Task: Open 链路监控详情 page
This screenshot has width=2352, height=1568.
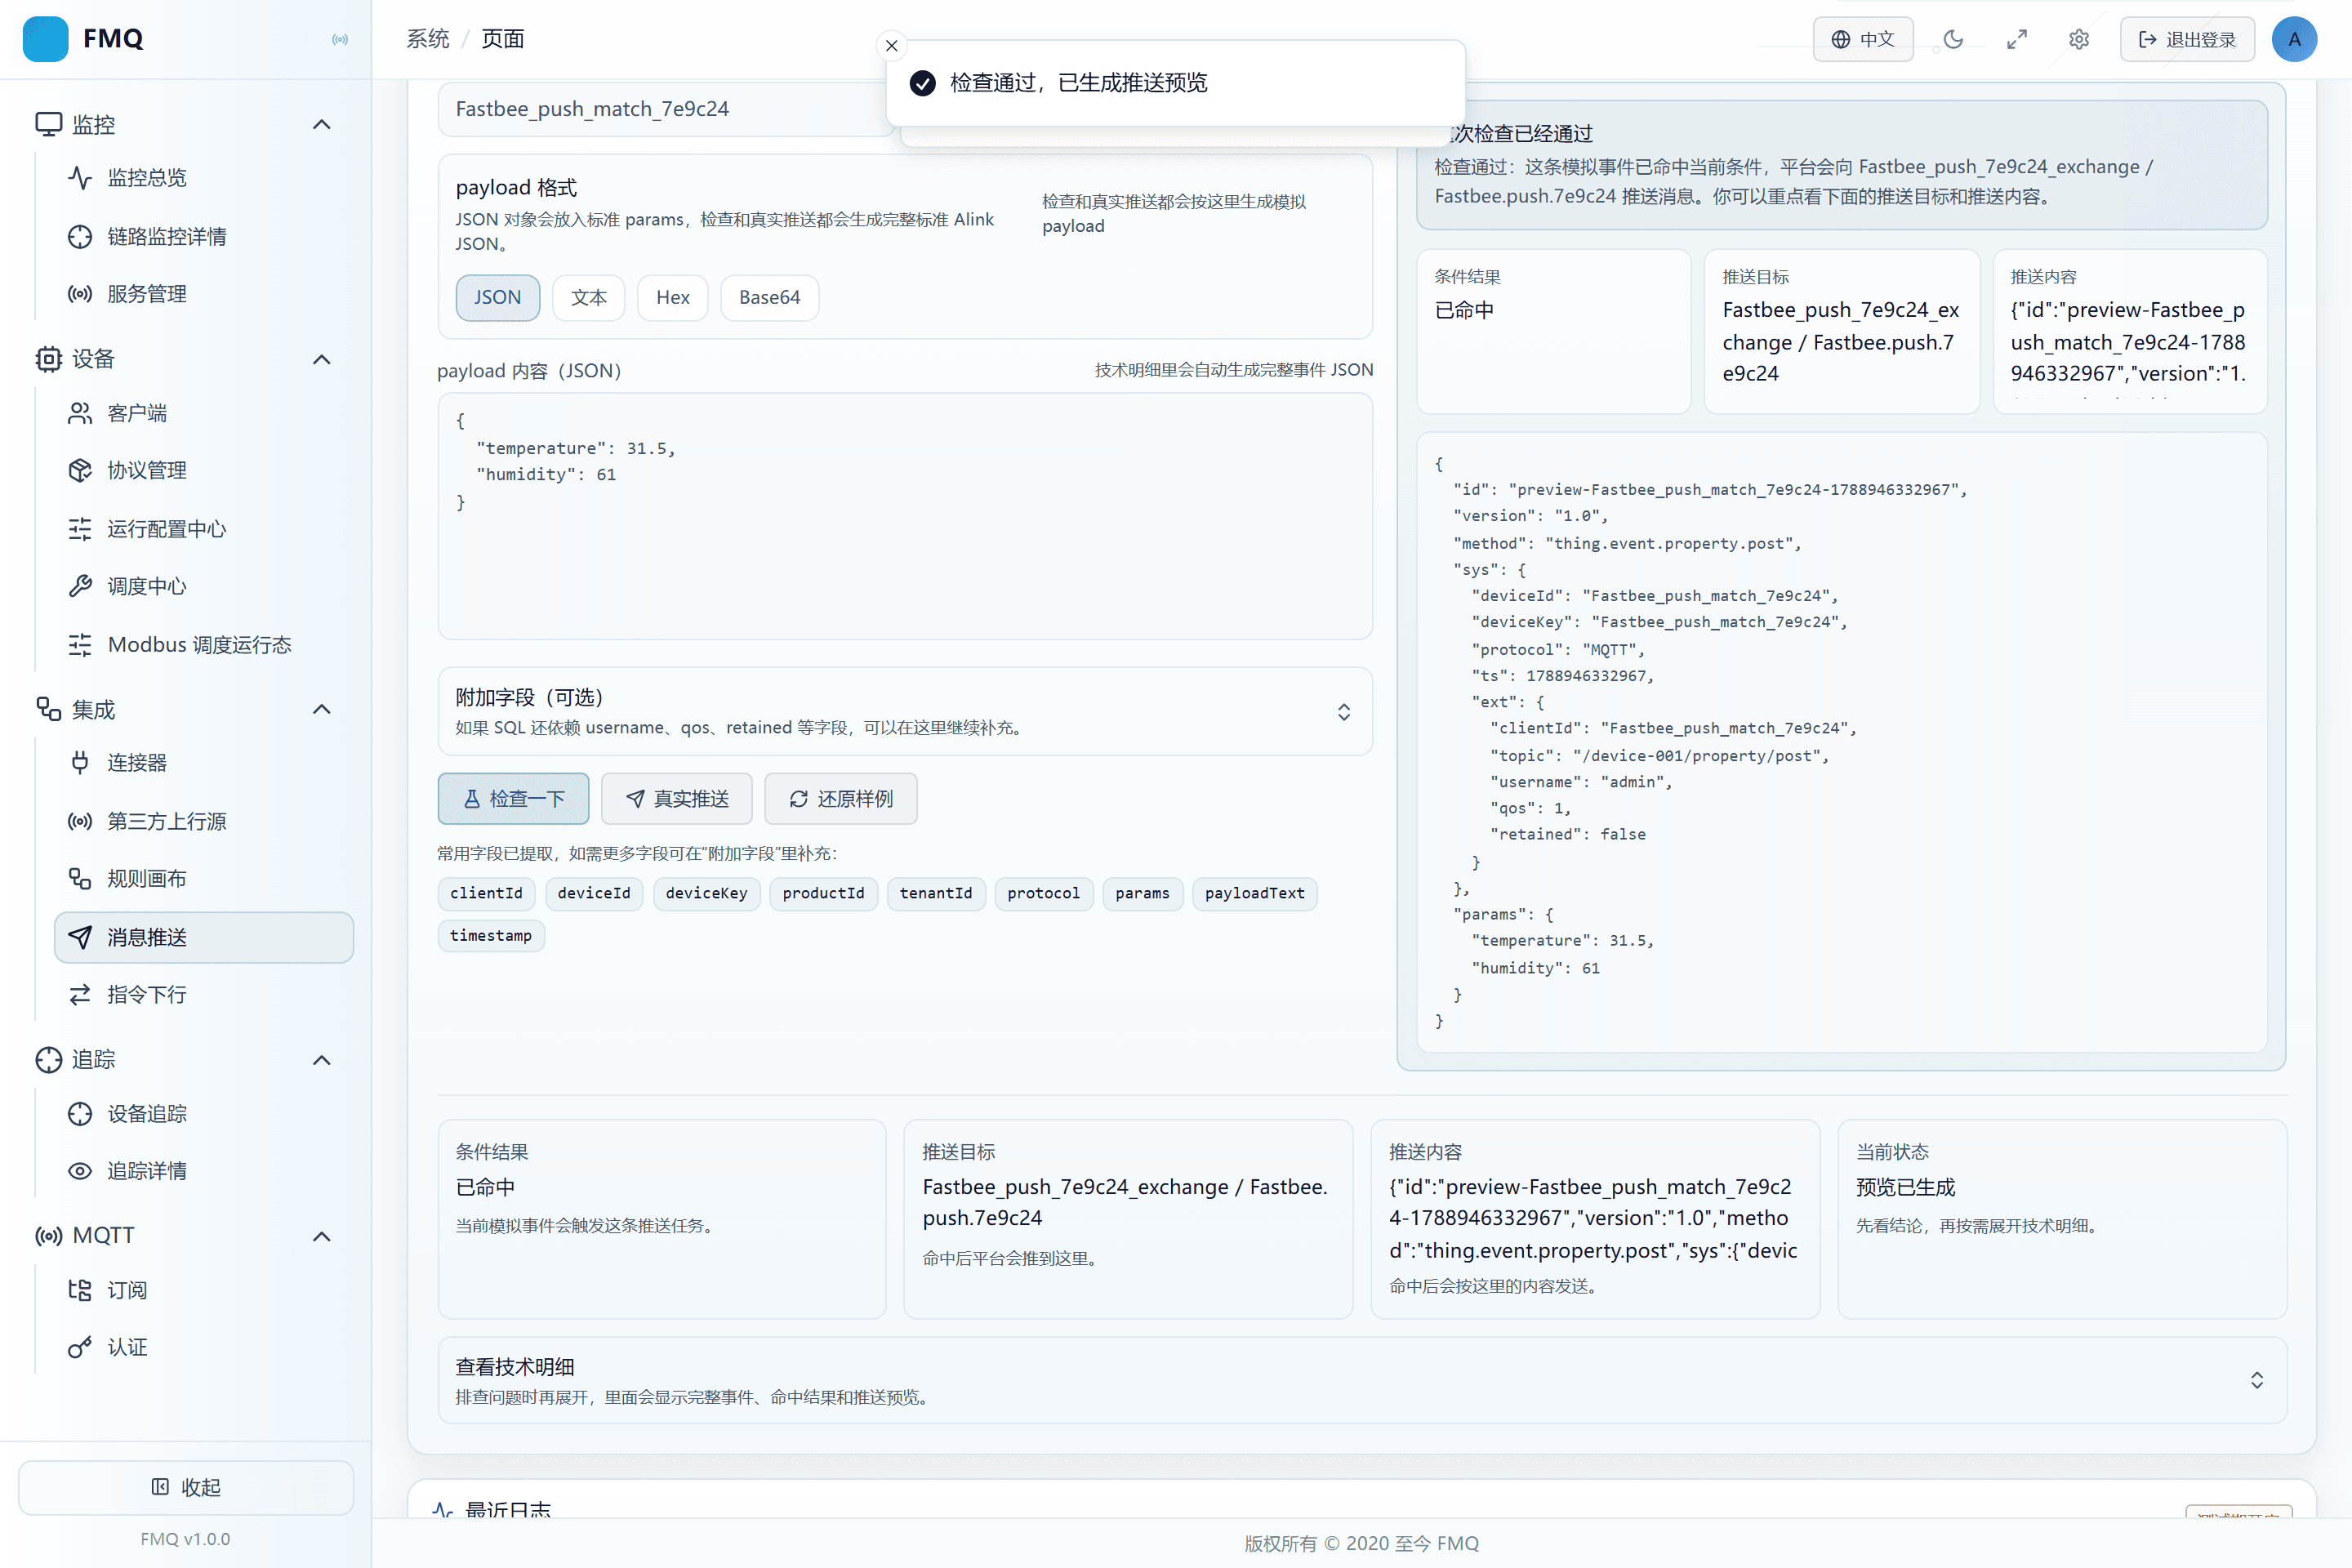Action: click(204, 237)
